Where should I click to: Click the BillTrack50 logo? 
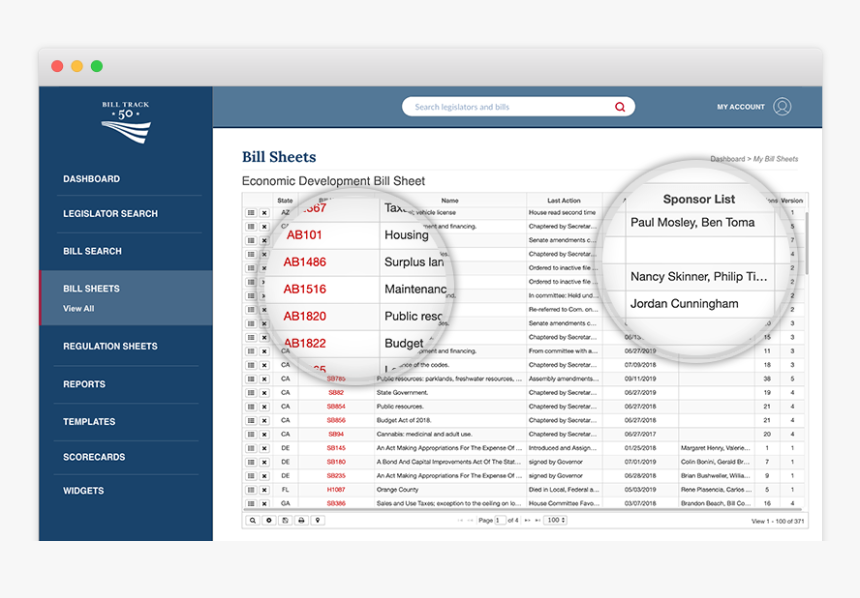tap(126, 122)
